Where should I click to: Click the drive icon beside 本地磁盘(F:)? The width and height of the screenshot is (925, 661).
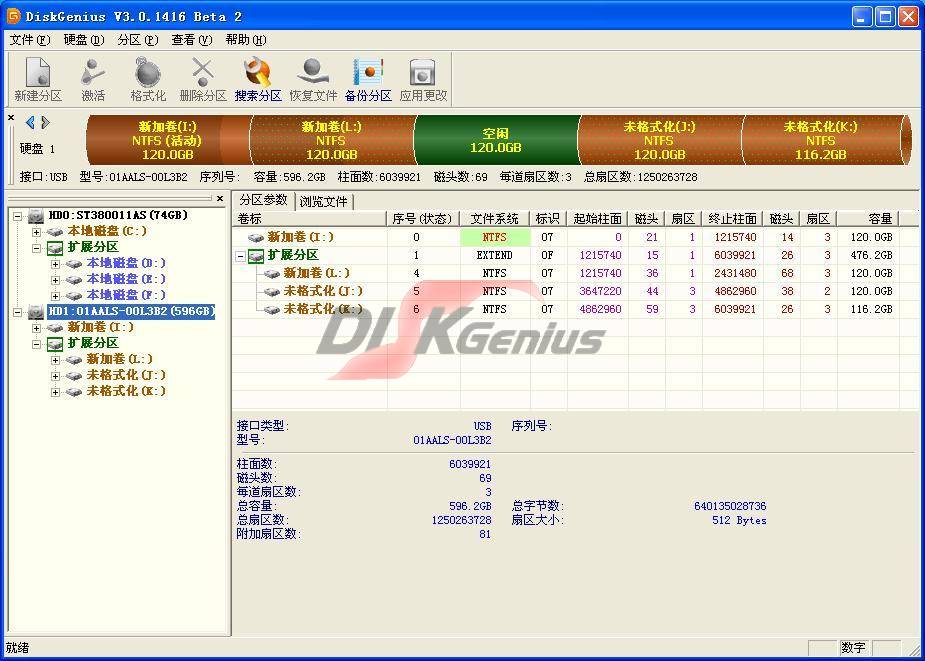tap(74, 296)
